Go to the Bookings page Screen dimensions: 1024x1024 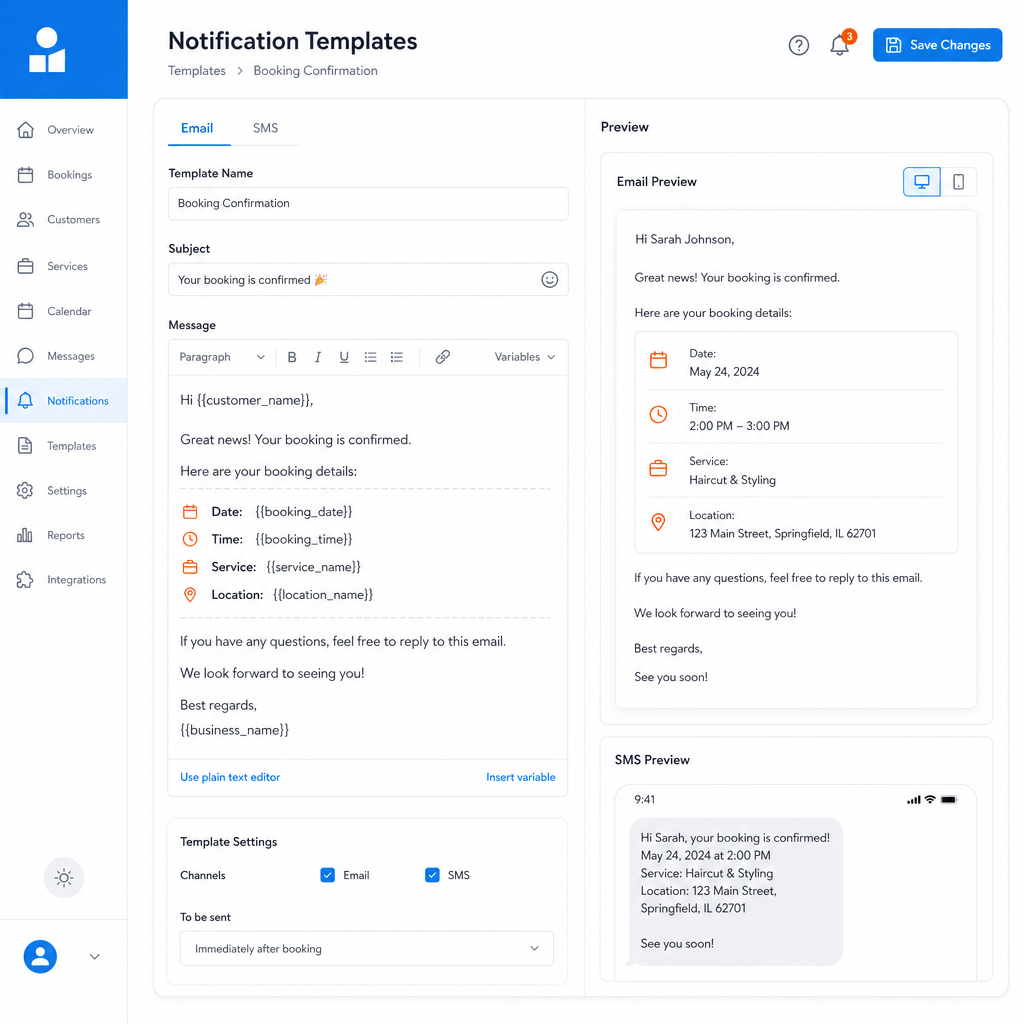click(63, 175)
